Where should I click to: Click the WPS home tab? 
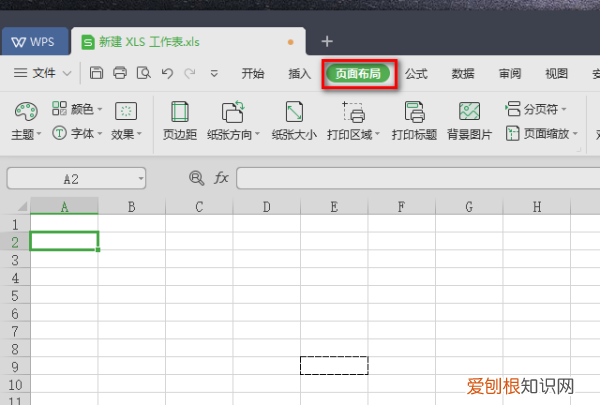pos(34,41)
